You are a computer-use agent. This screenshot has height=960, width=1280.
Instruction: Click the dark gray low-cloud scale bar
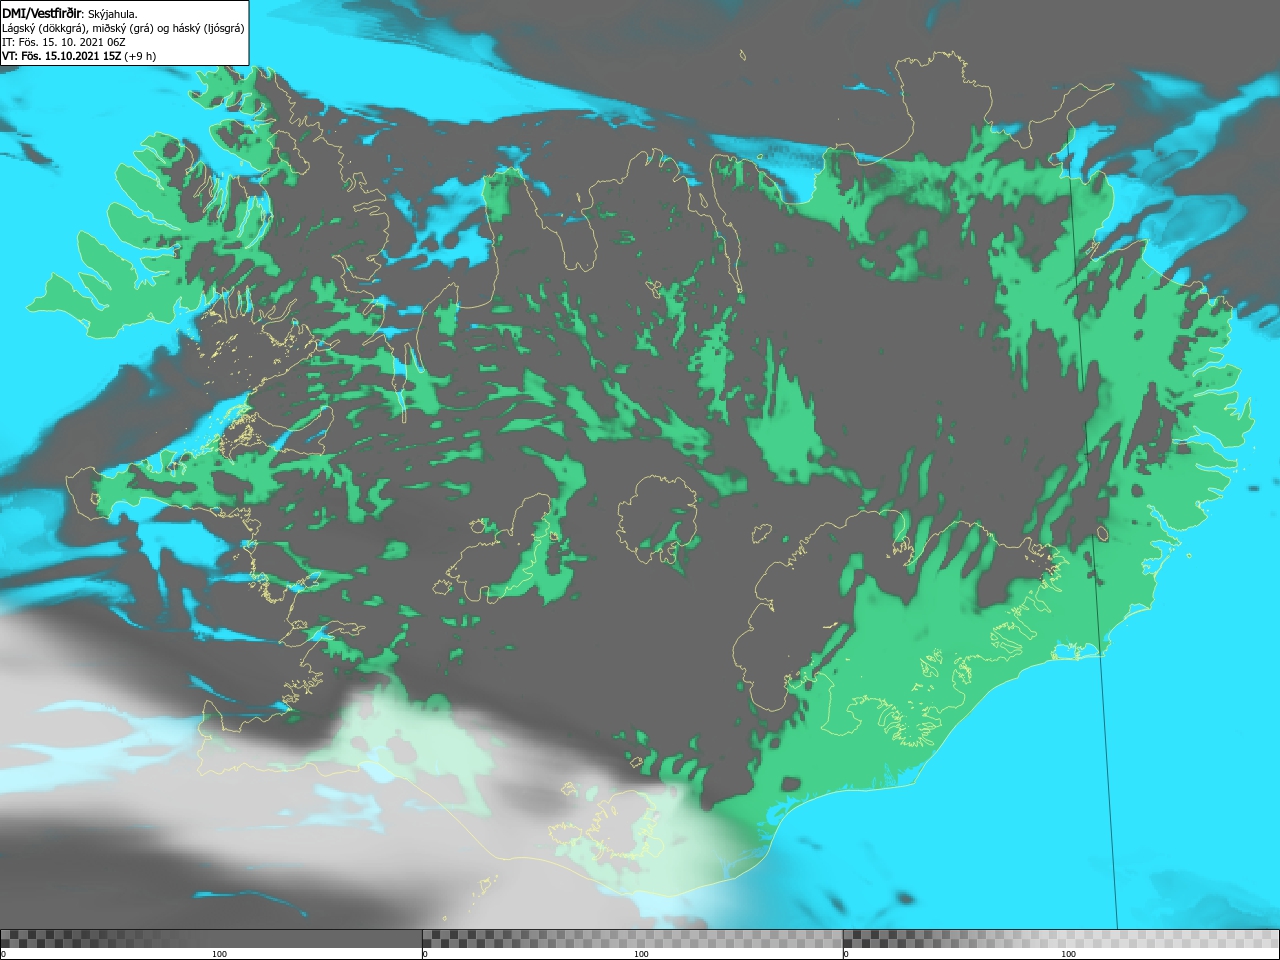211,939
